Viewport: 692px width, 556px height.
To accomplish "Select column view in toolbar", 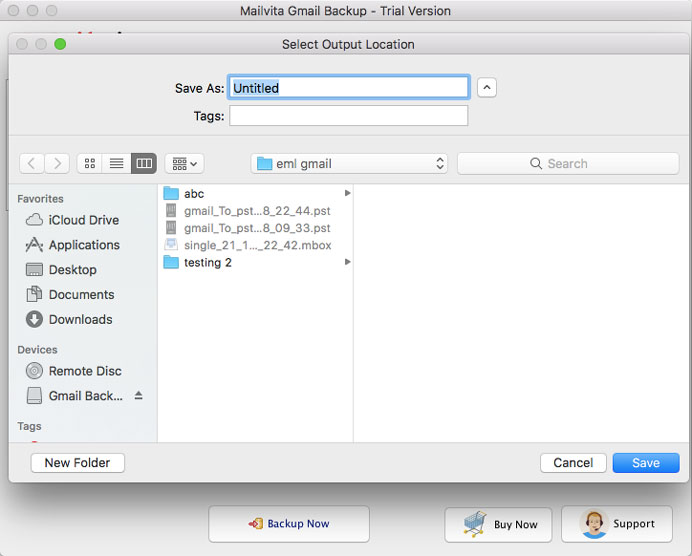I will point(144,163).
